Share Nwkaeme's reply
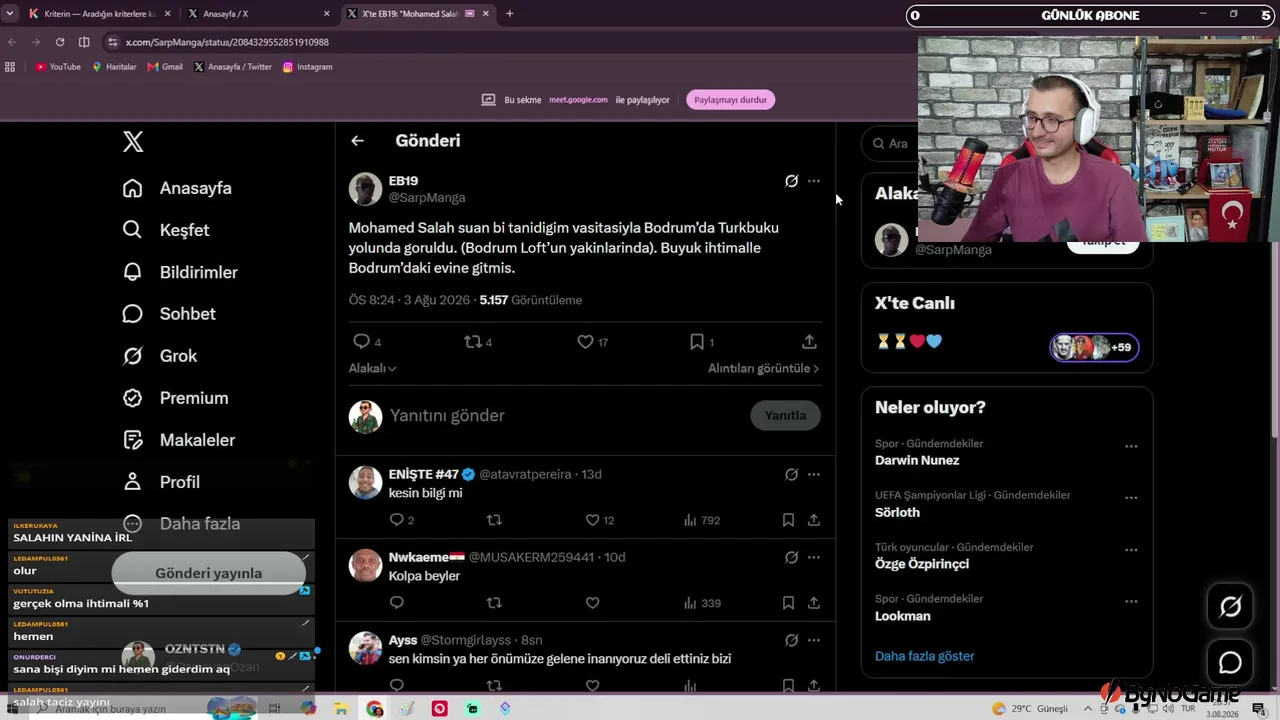 coord(814,603)
